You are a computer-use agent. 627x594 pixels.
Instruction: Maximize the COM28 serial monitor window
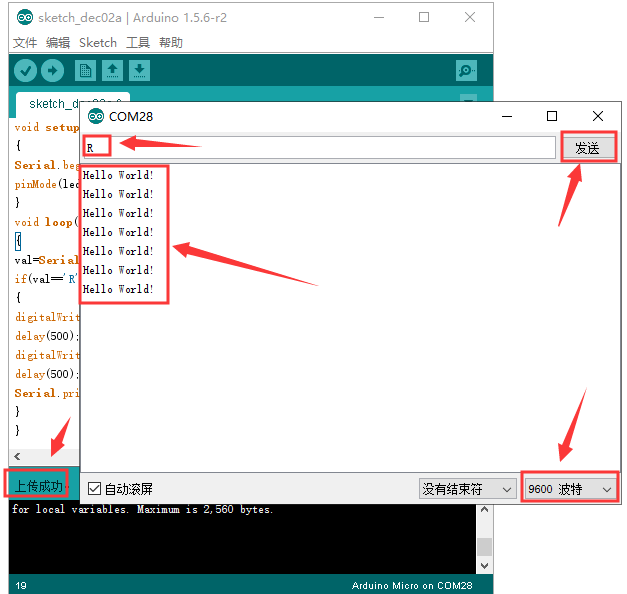tap(552, 116)
